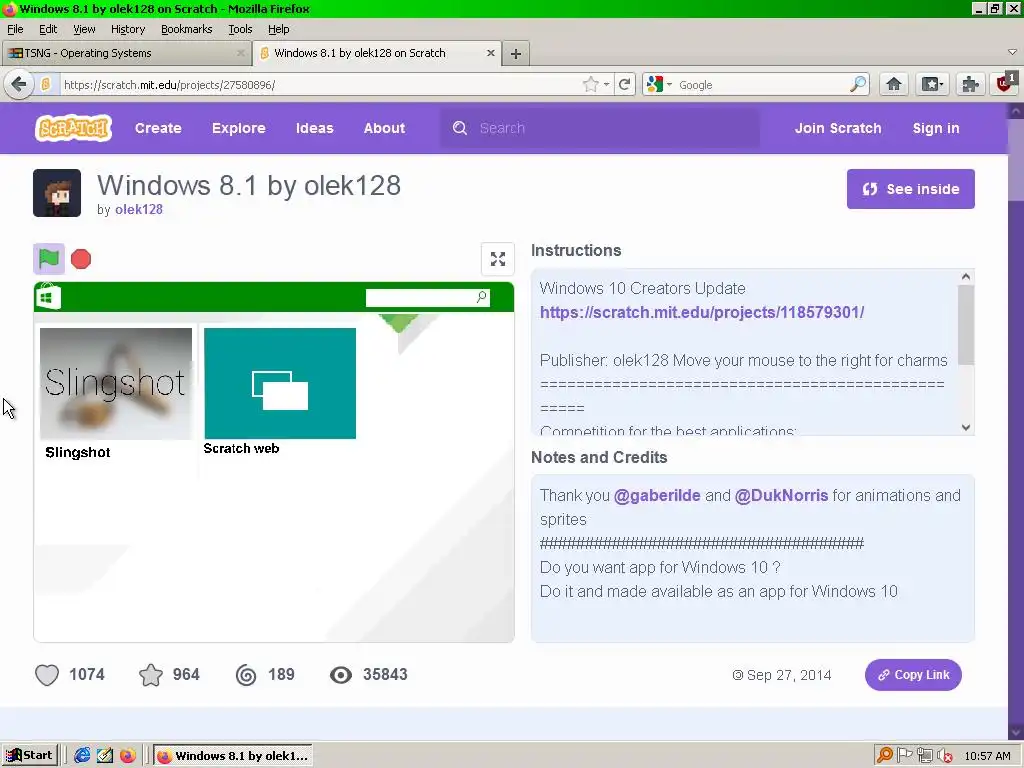Image resolution: width=1024 pixels, height=768 pixels.
Task: Open the list all tabs dropdown
Action: pos(1012,52)
